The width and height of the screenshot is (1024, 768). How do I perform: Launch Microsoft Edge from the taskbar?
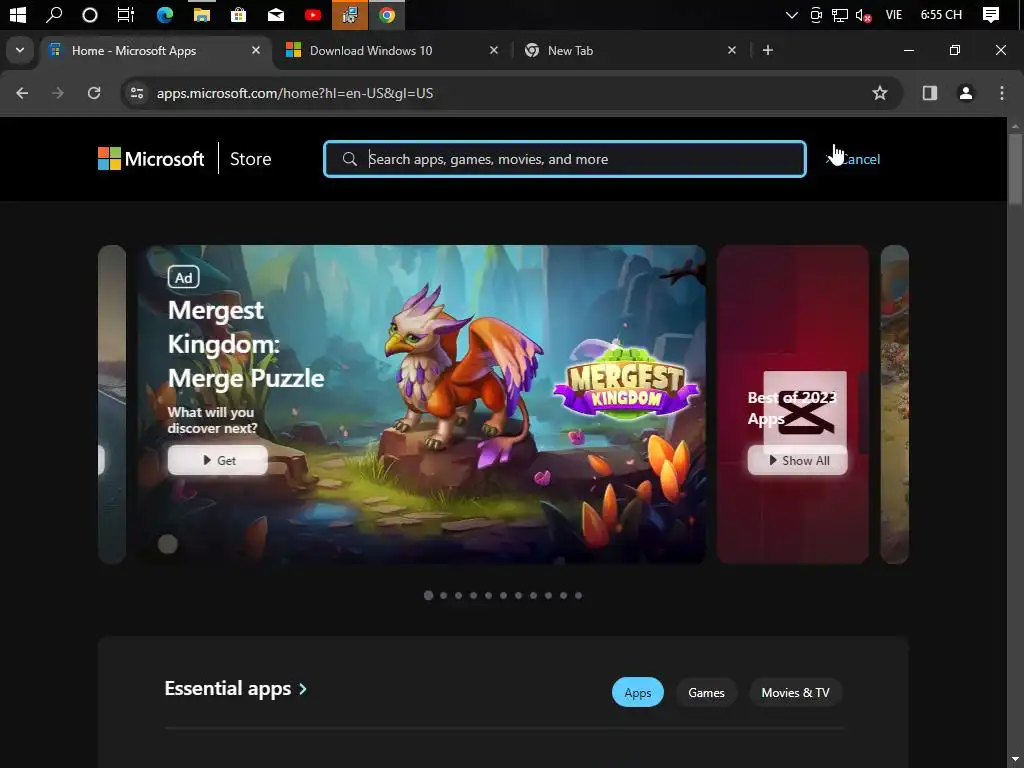pos(165,14)
